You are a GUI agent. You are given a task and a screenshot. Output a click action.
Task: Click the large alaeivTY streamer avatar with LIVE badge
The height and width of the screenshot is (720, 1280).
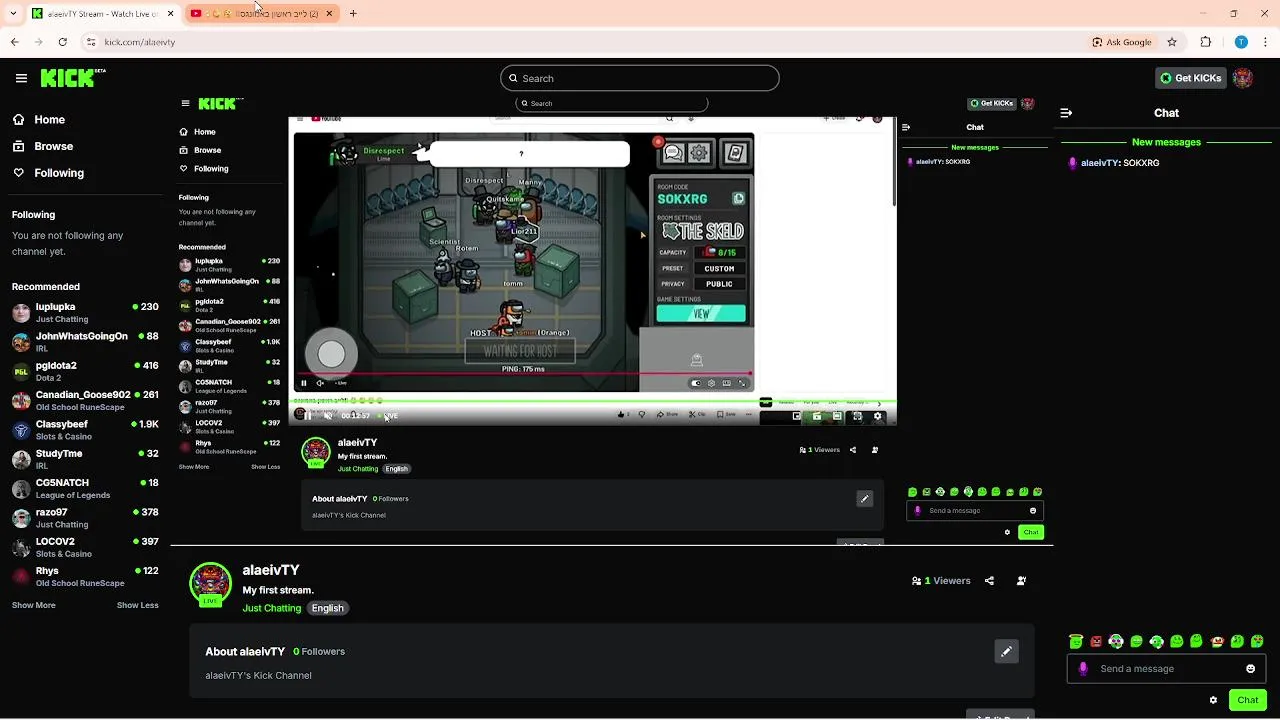pos(210,584)
